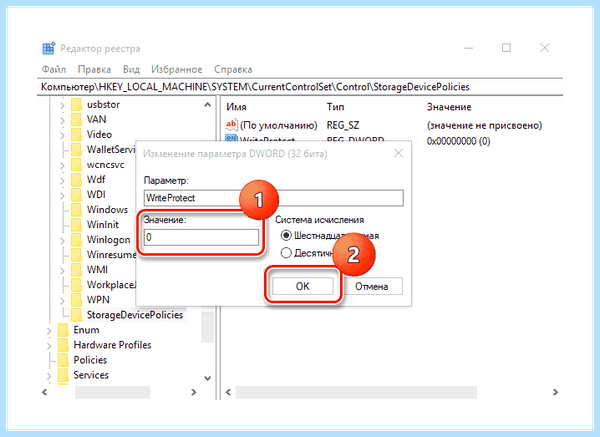Click tree pane scroll right arrow

pyautogui.click(x=194, y=392)
